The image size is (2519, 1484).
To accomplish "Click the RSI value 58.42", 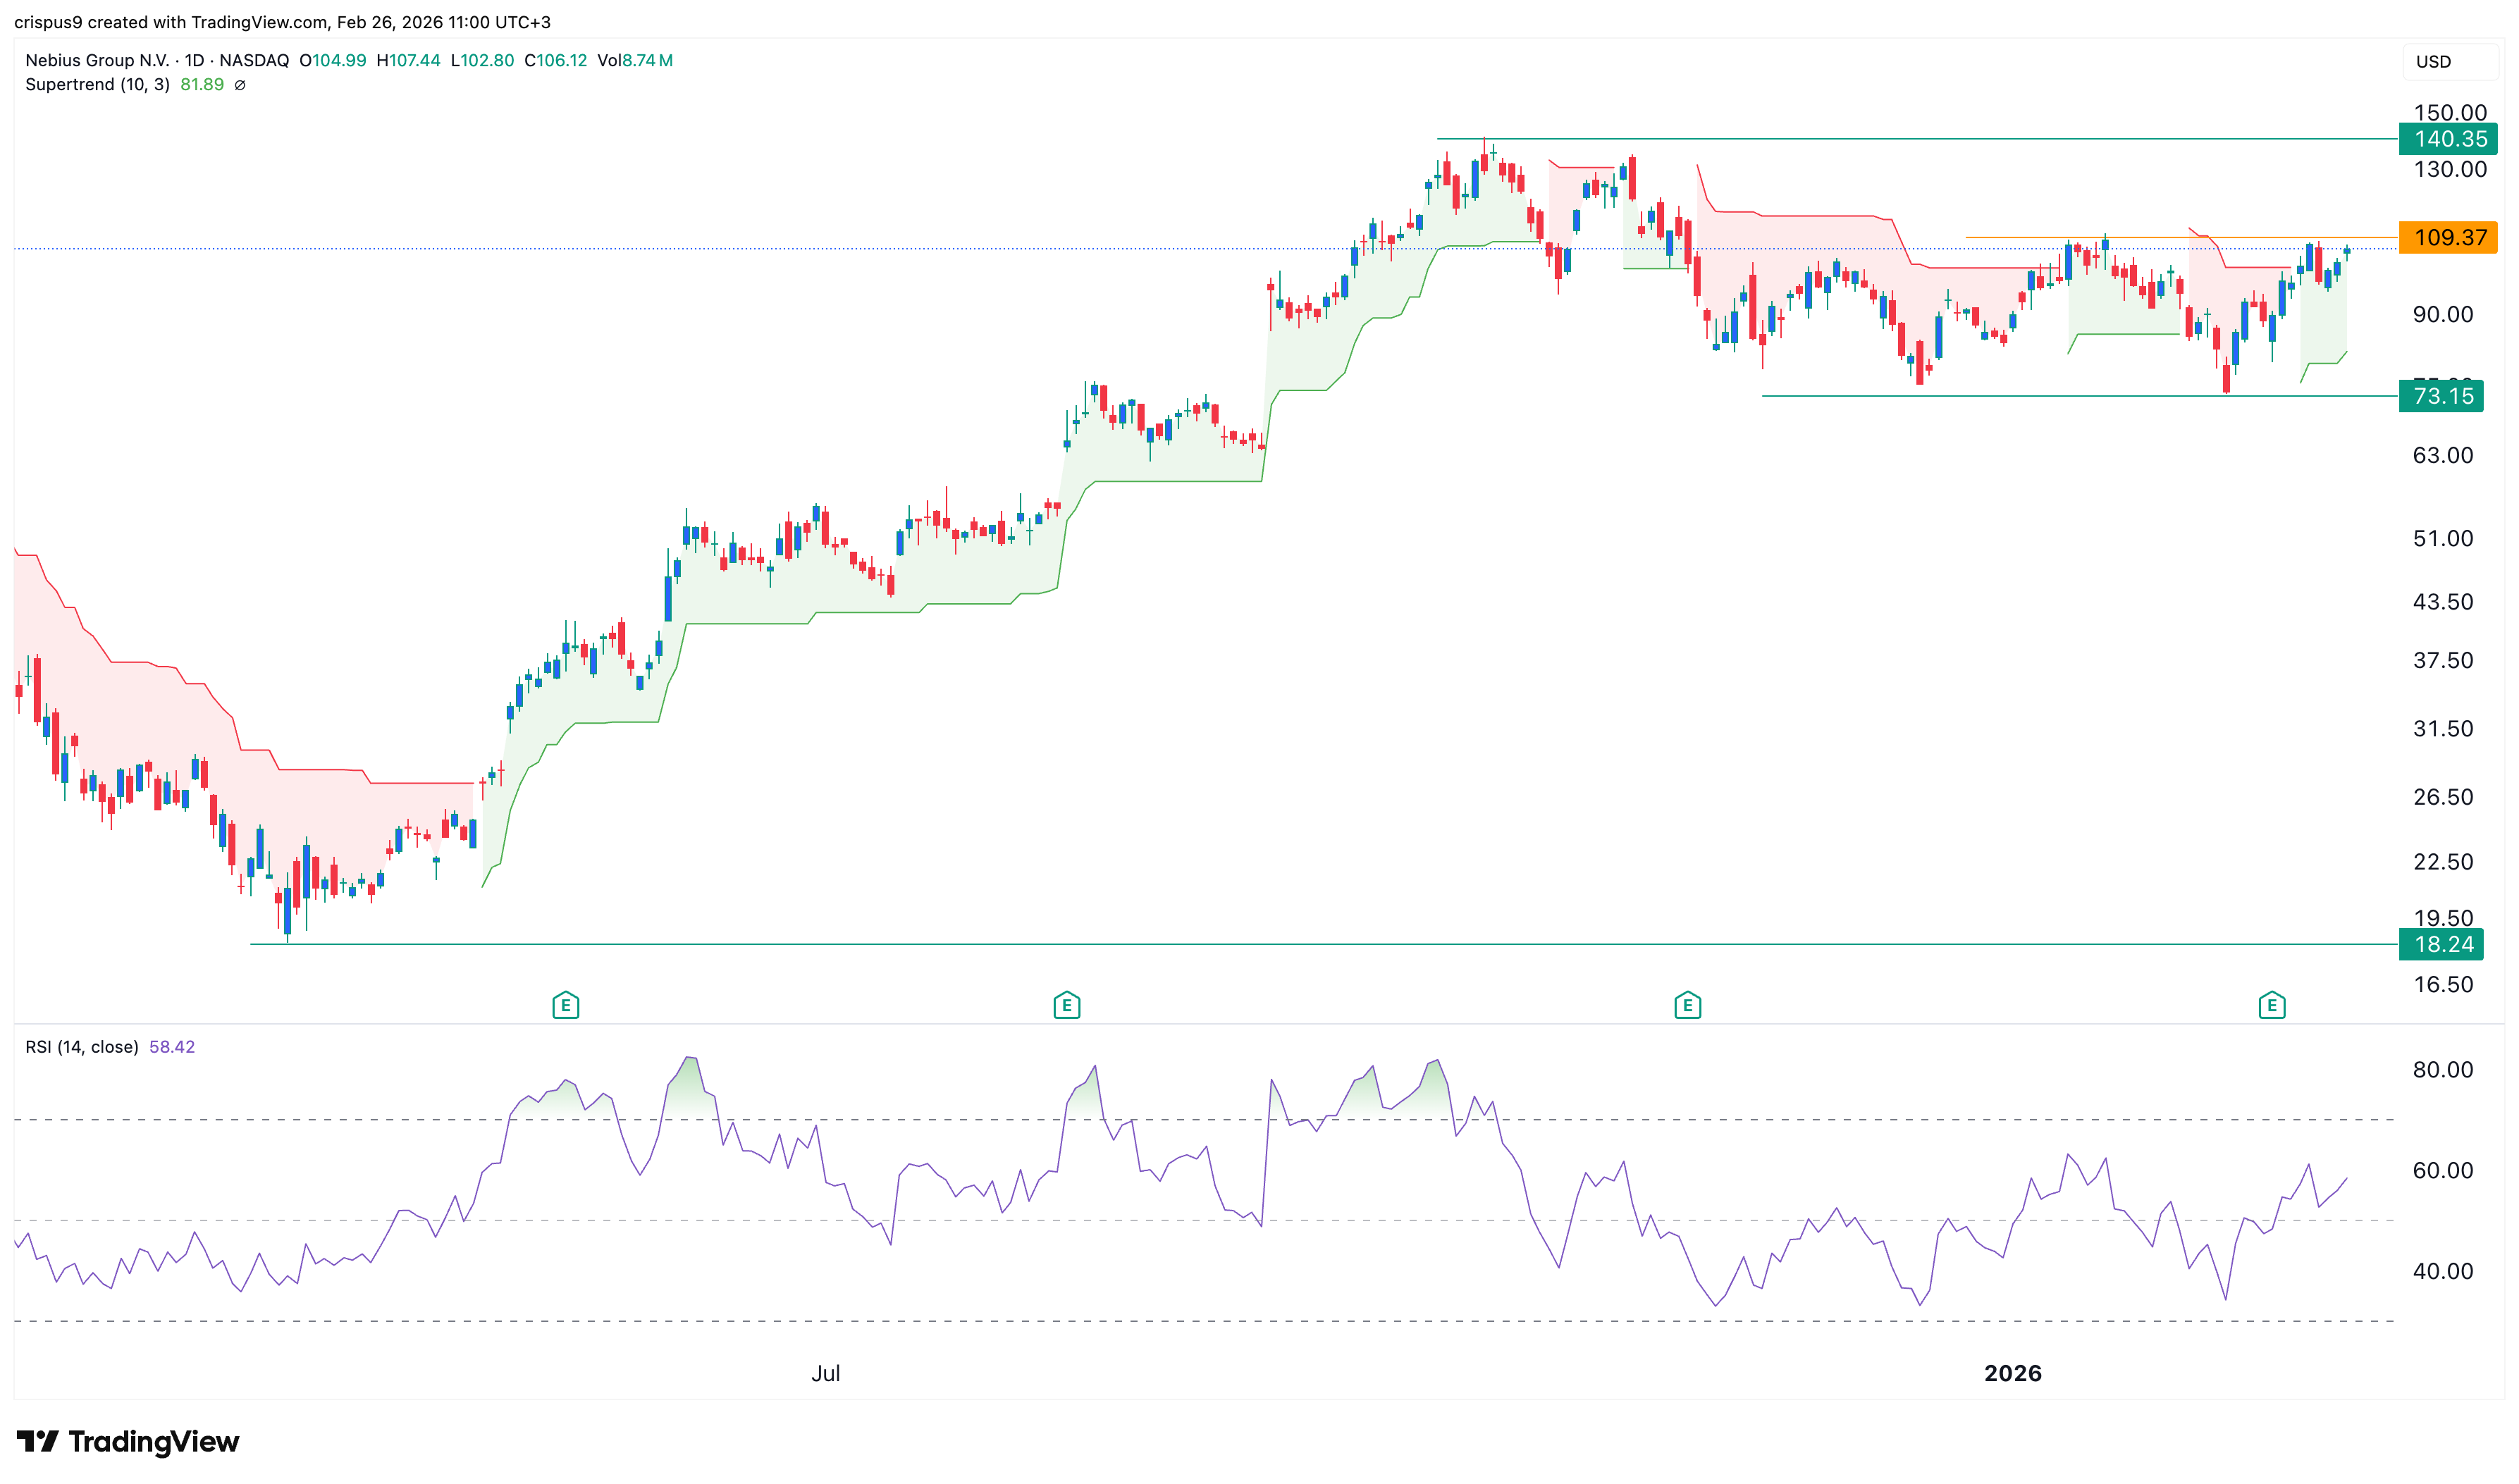I will pyautogui.click(x=172, y=1047).
